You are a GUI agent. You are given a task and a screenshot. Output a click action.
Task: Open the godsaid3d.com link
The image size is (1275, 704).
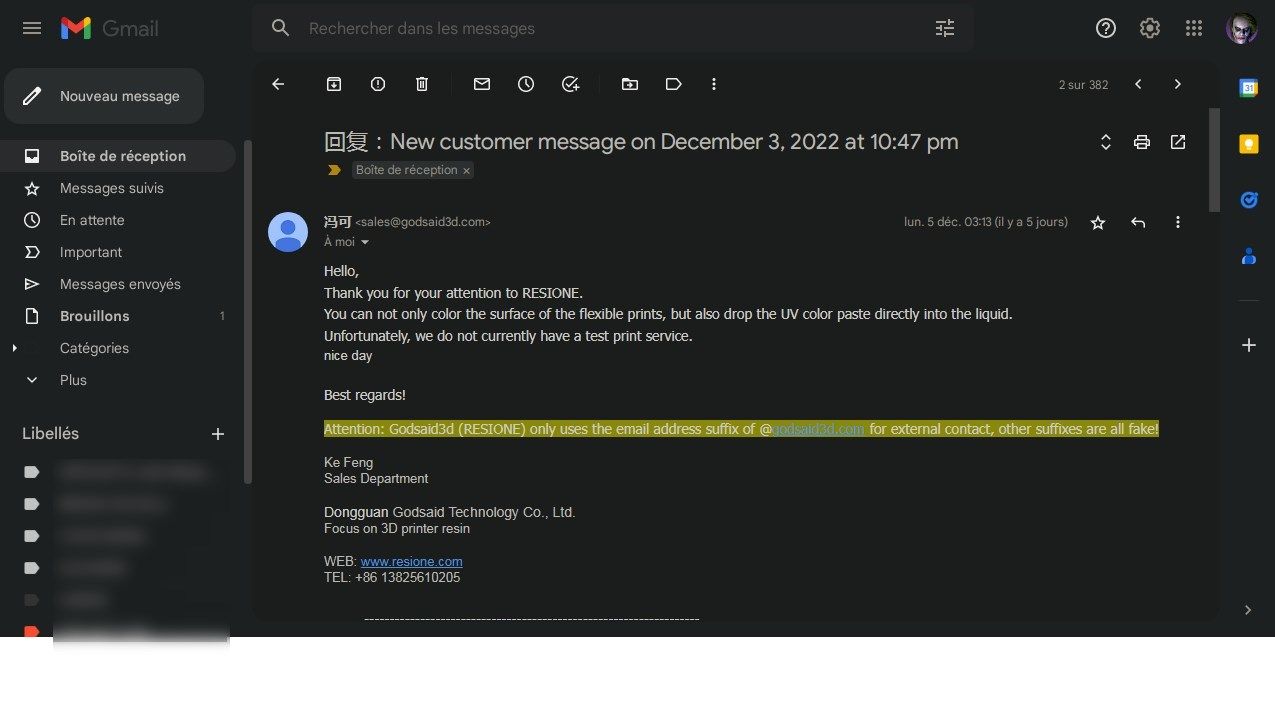tap(818, 429)
